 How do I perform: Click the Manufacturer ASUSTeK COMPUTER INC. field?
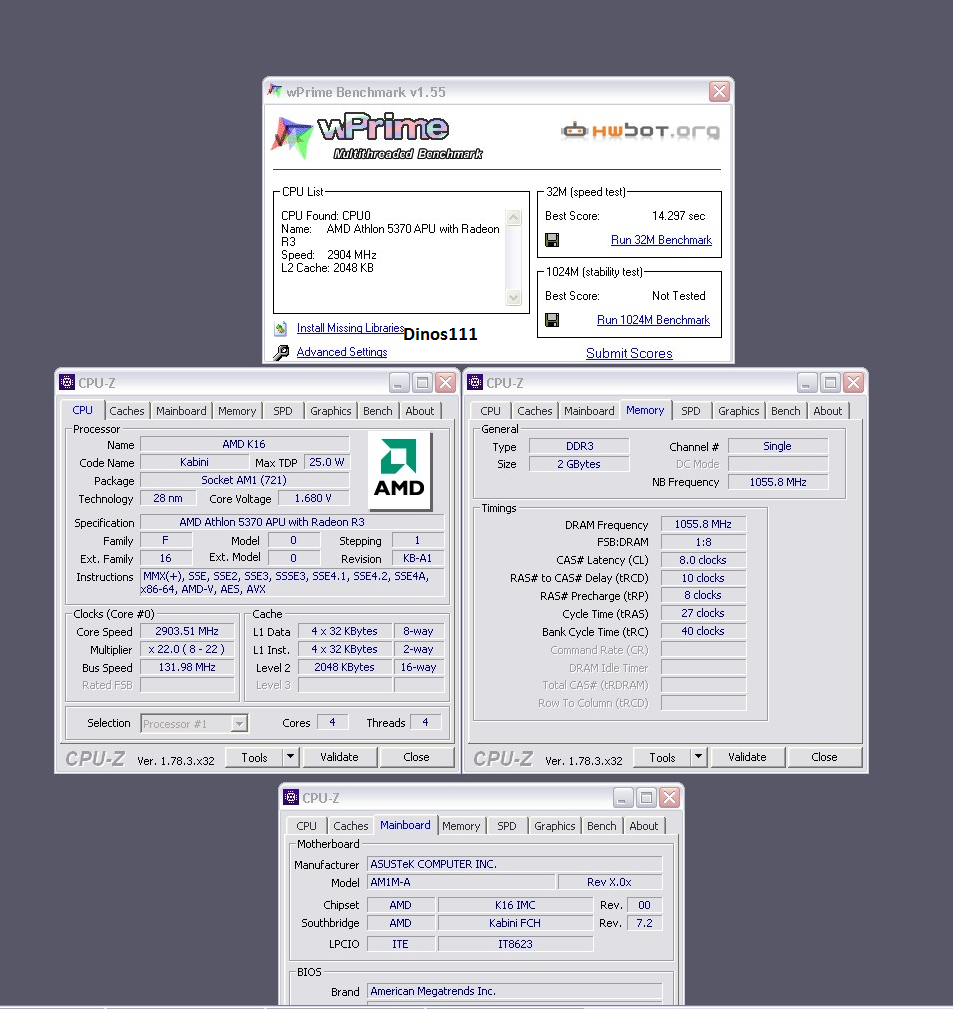(515, 864)
